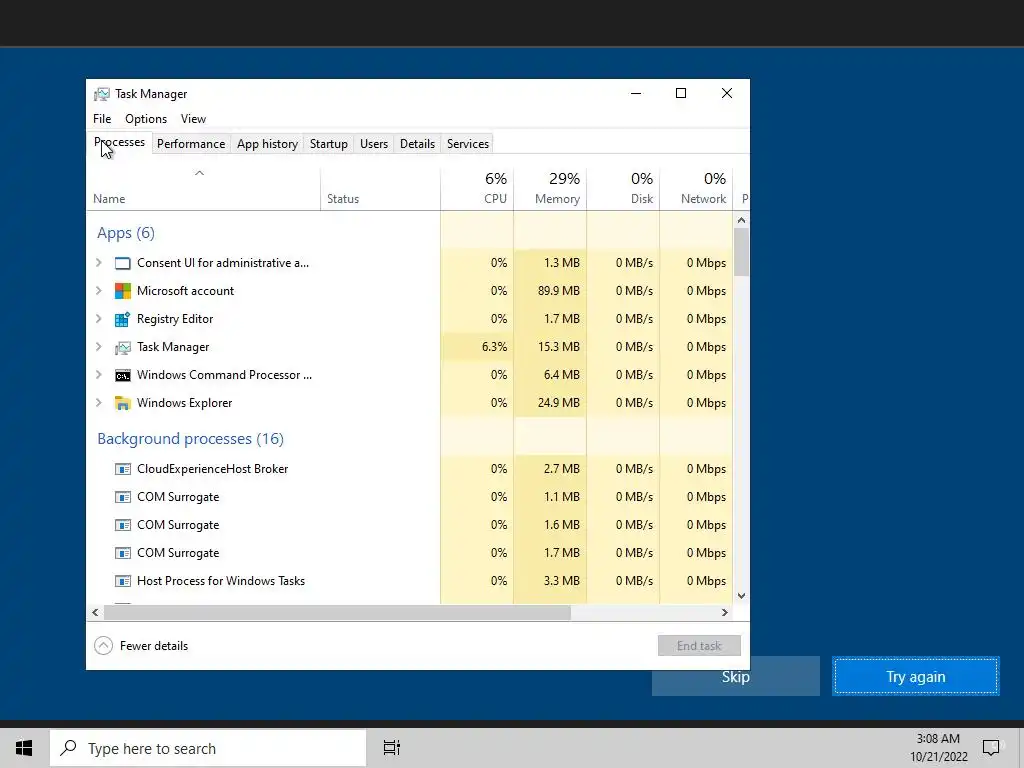1024x768 pixels.
Task: Click the Microsoft account colored logo icon
Action: coord(123,291)
